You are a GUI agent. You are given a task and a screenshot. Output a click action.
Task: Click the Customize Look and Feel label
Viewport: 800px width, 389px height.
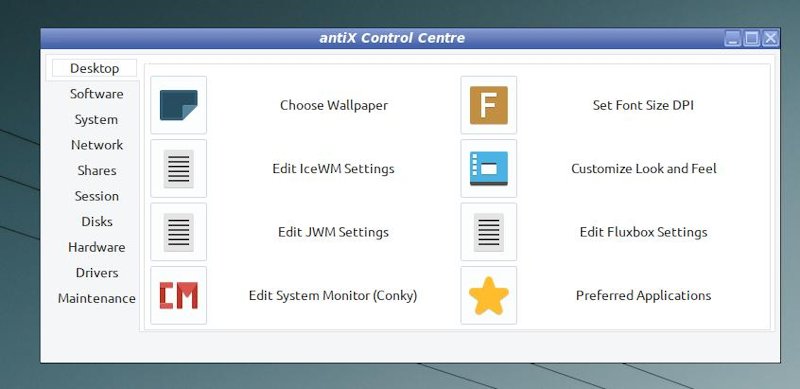643,168
